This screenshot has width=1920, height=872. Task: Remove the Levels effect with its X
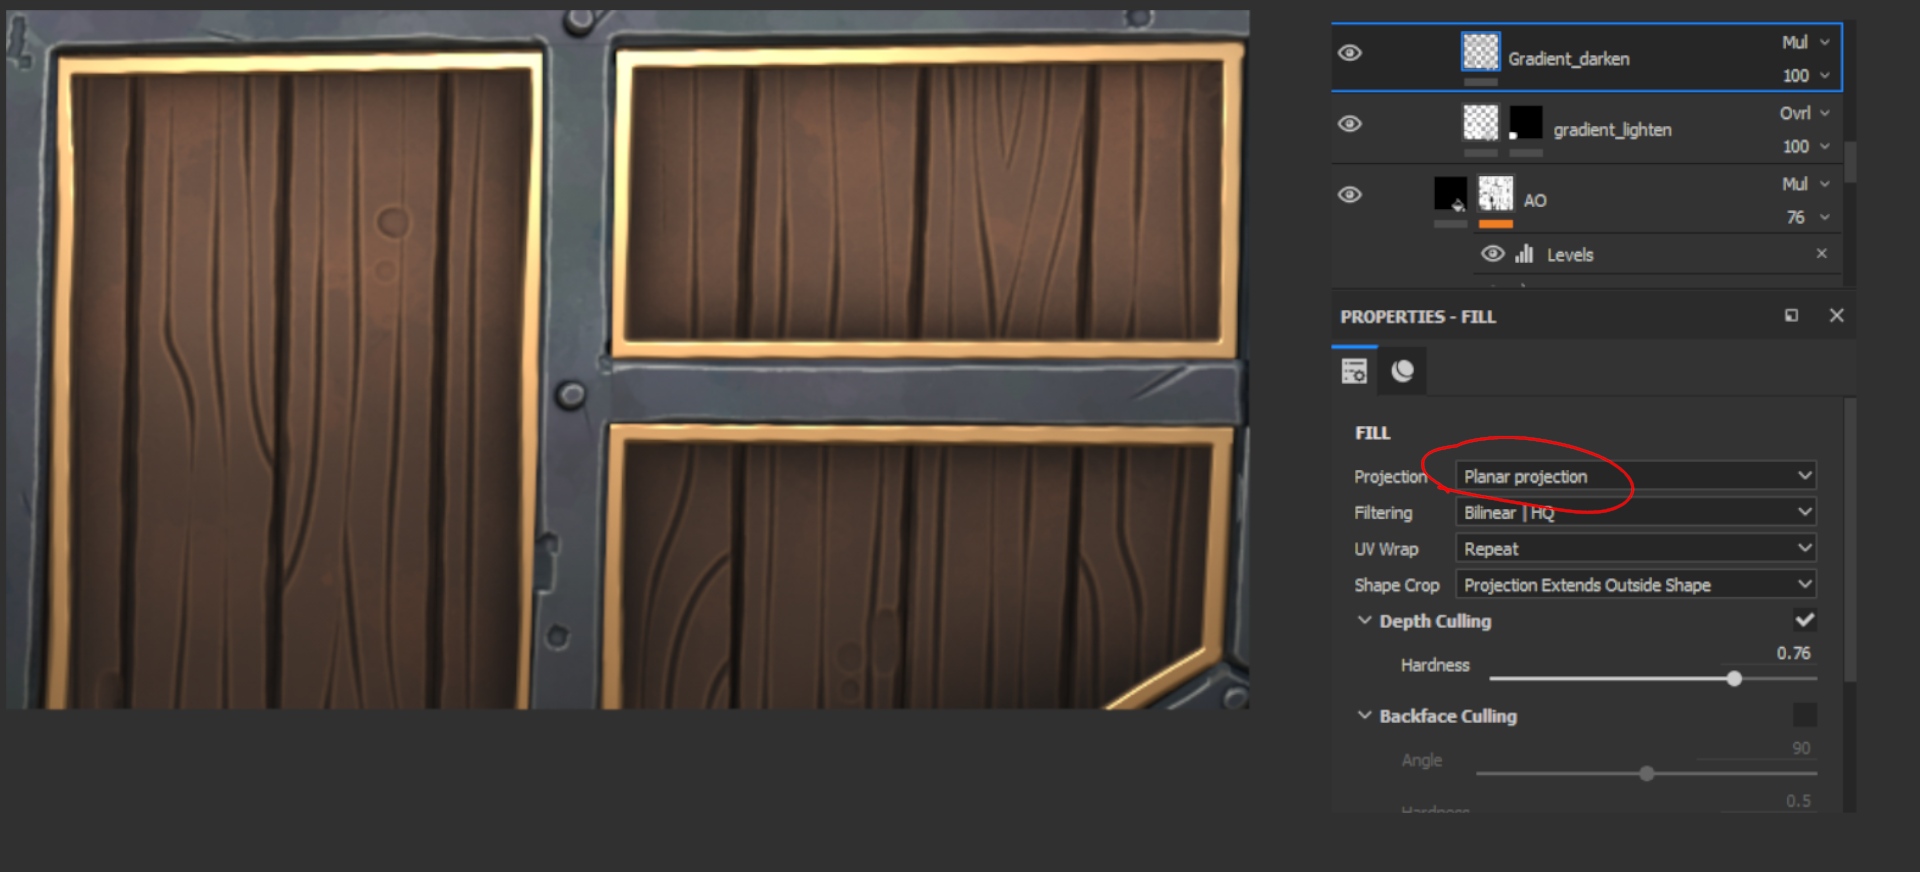1821,254
